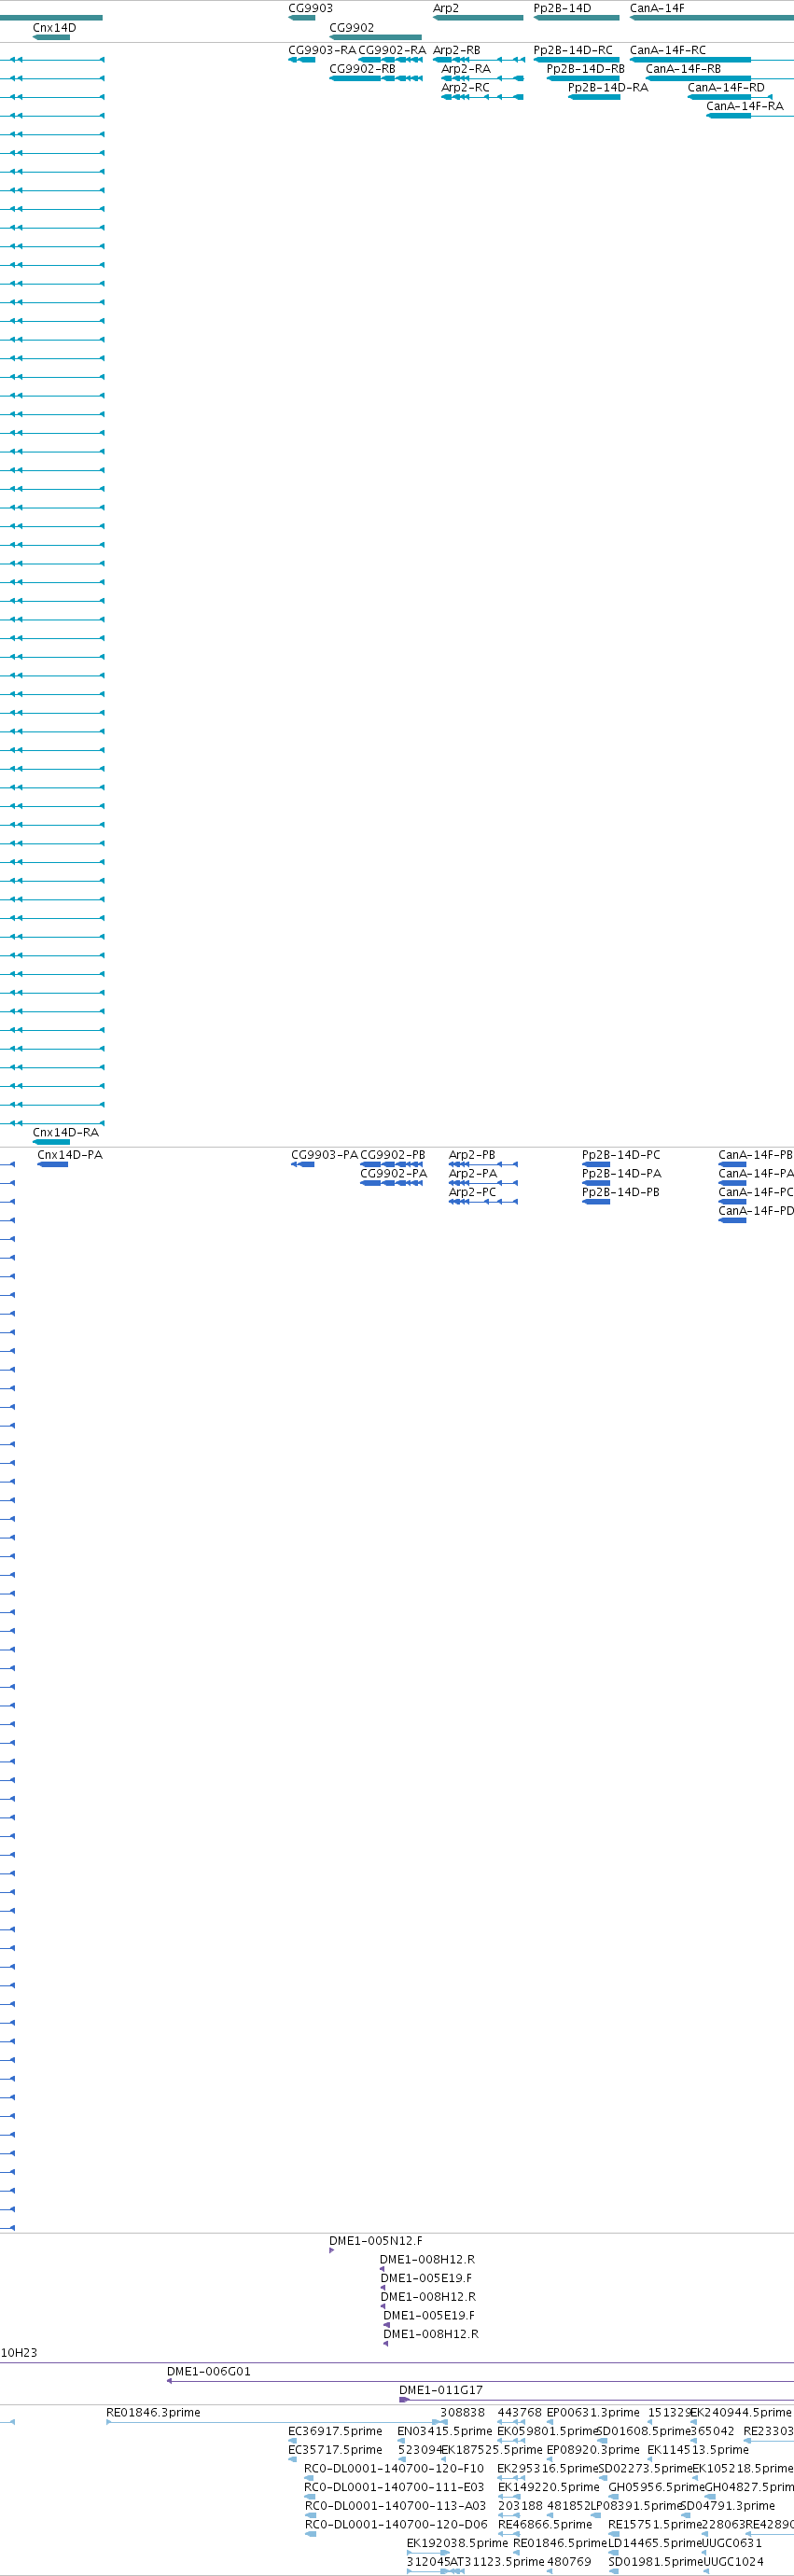Image resolution: width=794 pixels, height=2576 pixels.
Task: Open the CanA-14F-RD transcript label
Action: [x=726, y=88]
